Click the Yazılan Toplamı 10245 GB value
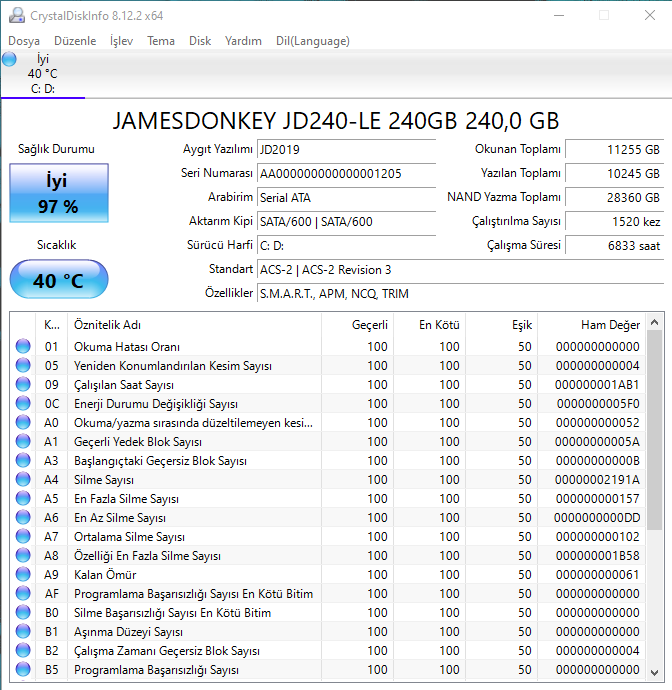672x690 pixels. (614, 173)
